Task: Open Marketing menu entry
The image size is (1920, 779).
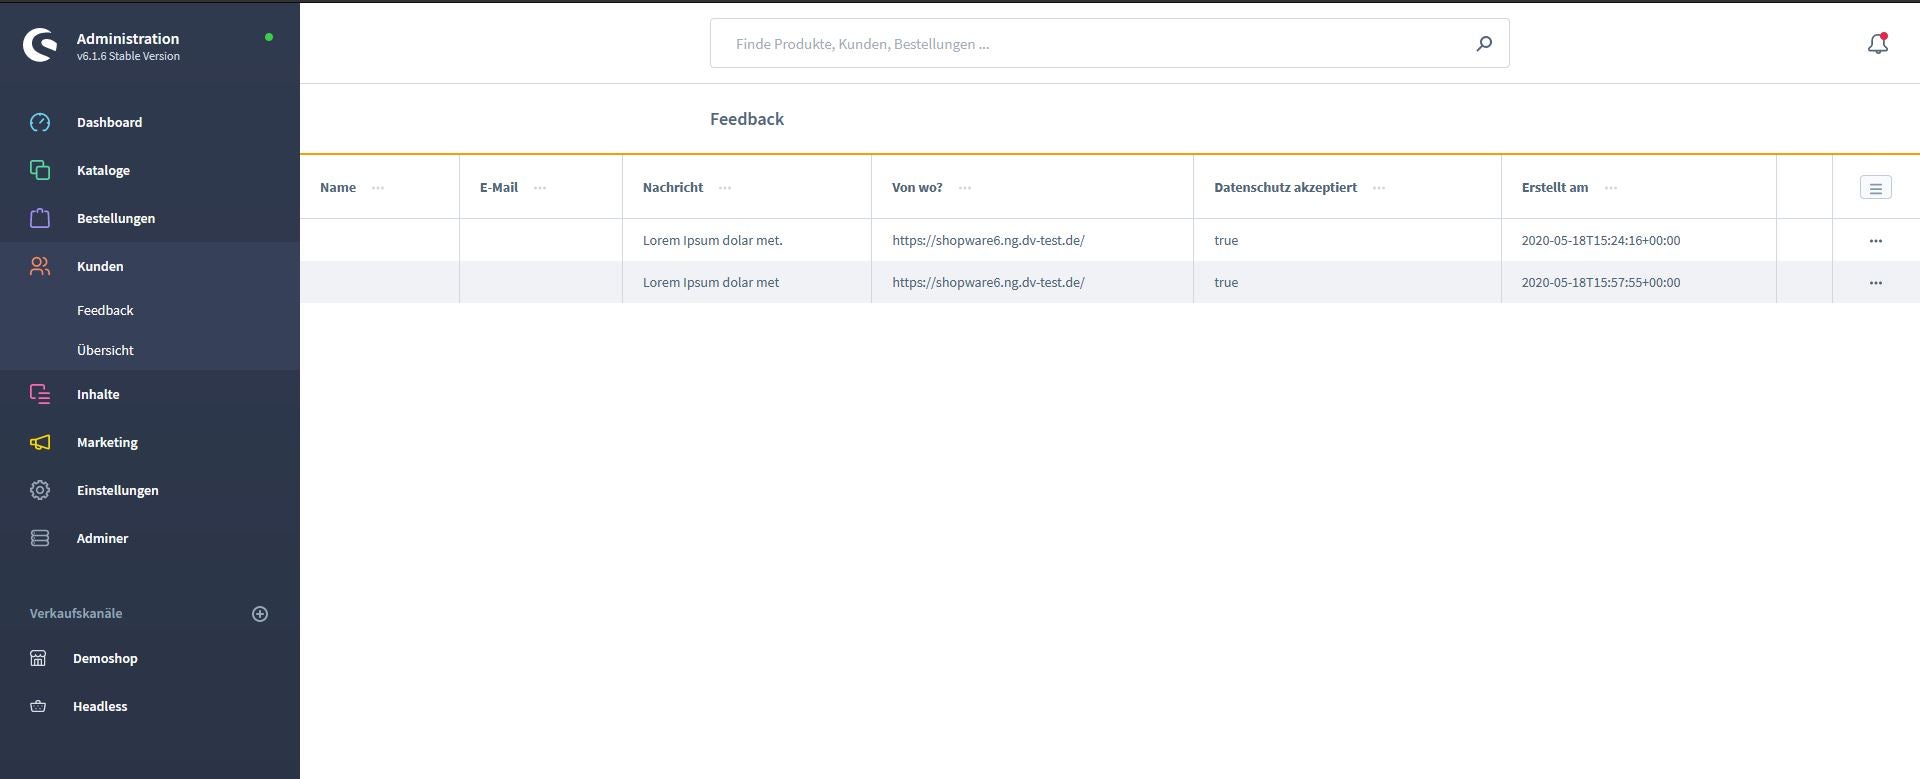Action: click(x=107, y=442)
